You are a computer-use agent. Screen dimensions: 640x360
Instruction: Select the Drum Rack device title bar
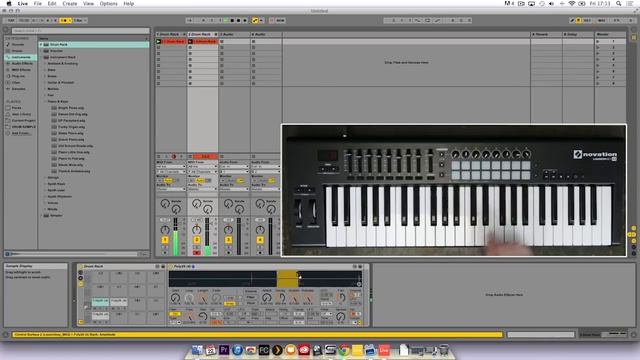pos(121,267)
